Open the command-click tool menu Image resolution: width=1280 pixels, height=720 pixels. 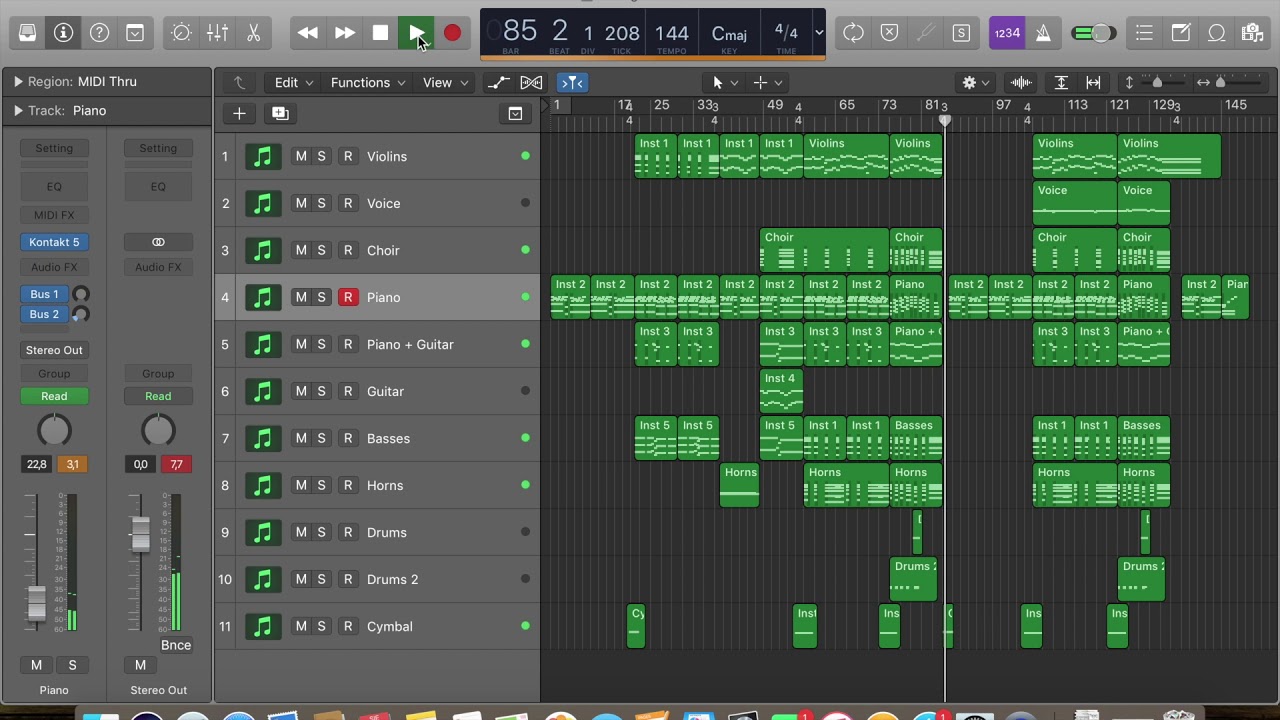coord(767,82)
